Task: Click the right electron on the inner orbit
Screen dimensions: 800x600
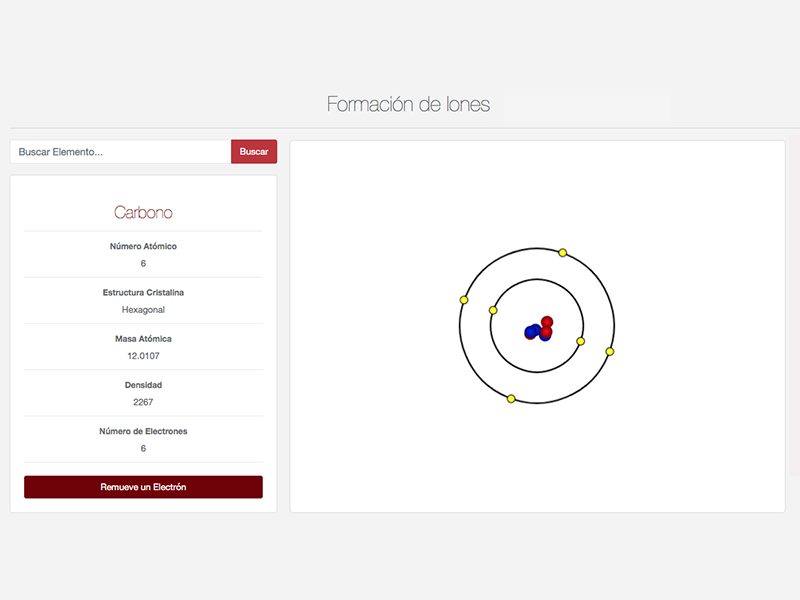Action: pos(580,341)
